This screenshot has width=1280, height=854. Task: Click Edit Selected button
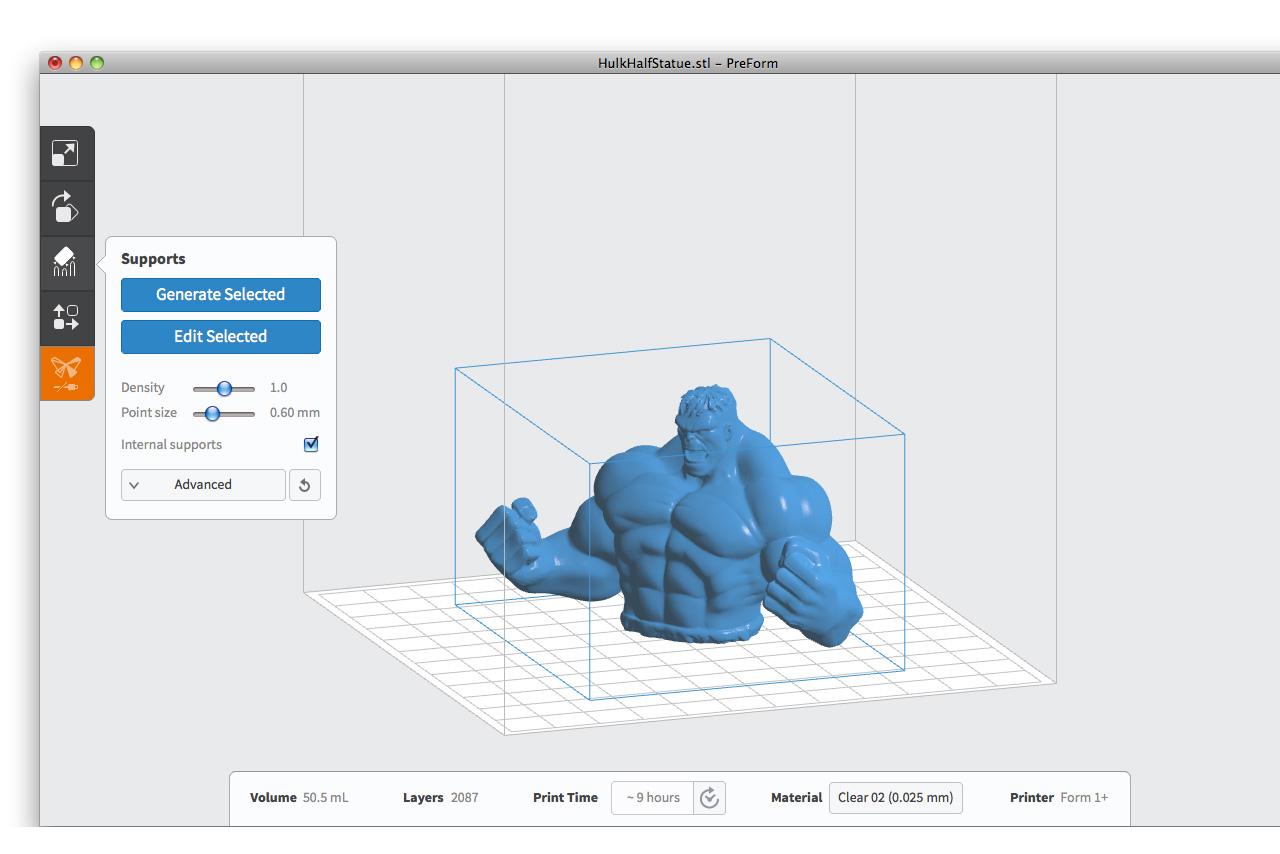(221, 337)
